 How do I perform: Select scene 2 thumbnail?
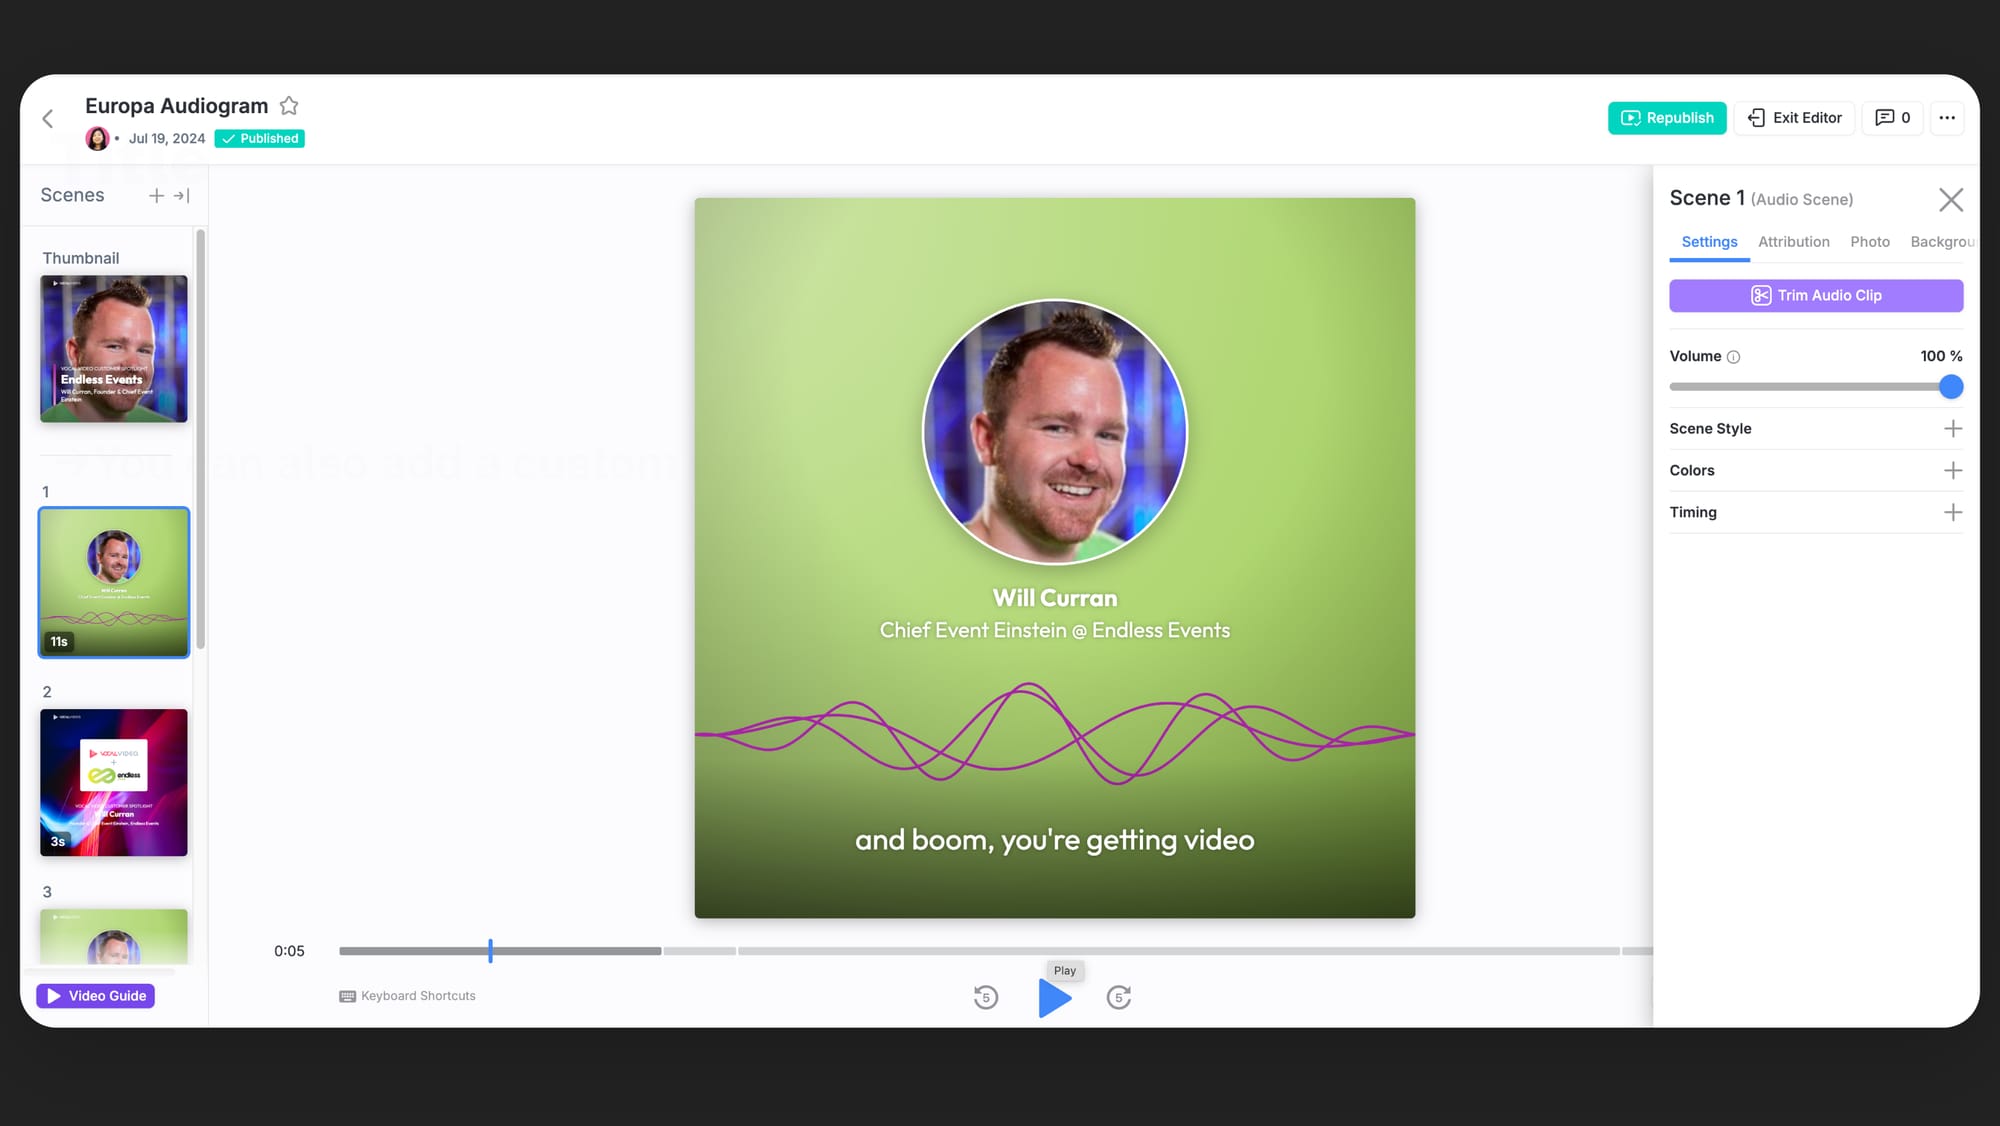click(114, 782)
